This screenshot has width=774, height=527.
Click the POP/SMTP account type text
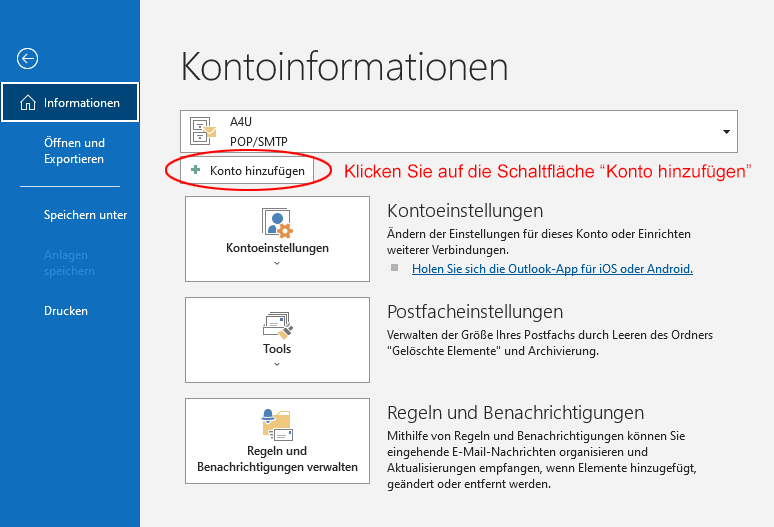pos(259,142)
